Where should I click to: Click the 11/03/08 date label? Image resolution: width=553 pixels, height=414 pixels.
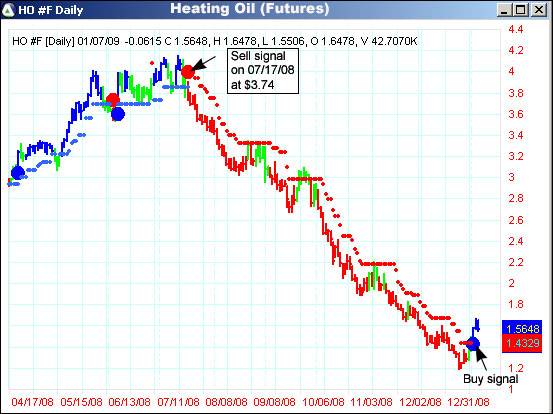point(371,402)
